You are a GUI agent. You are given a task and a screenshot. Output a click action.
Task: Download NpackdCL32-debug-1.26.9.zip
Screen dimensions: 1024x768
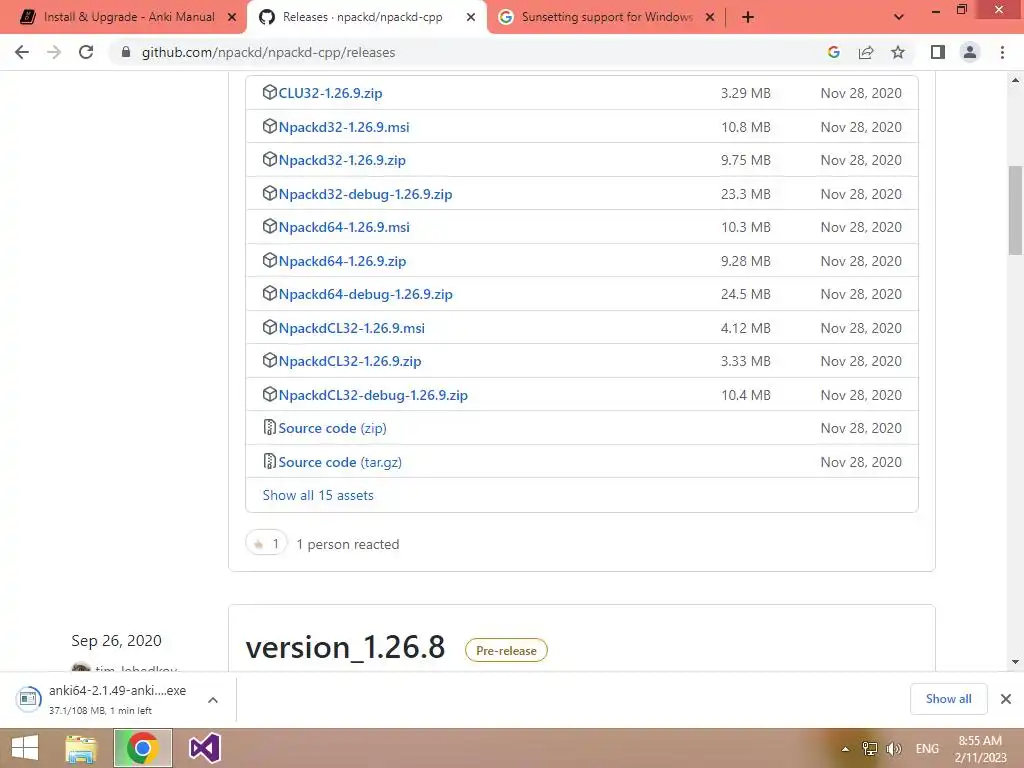(374, 396)
